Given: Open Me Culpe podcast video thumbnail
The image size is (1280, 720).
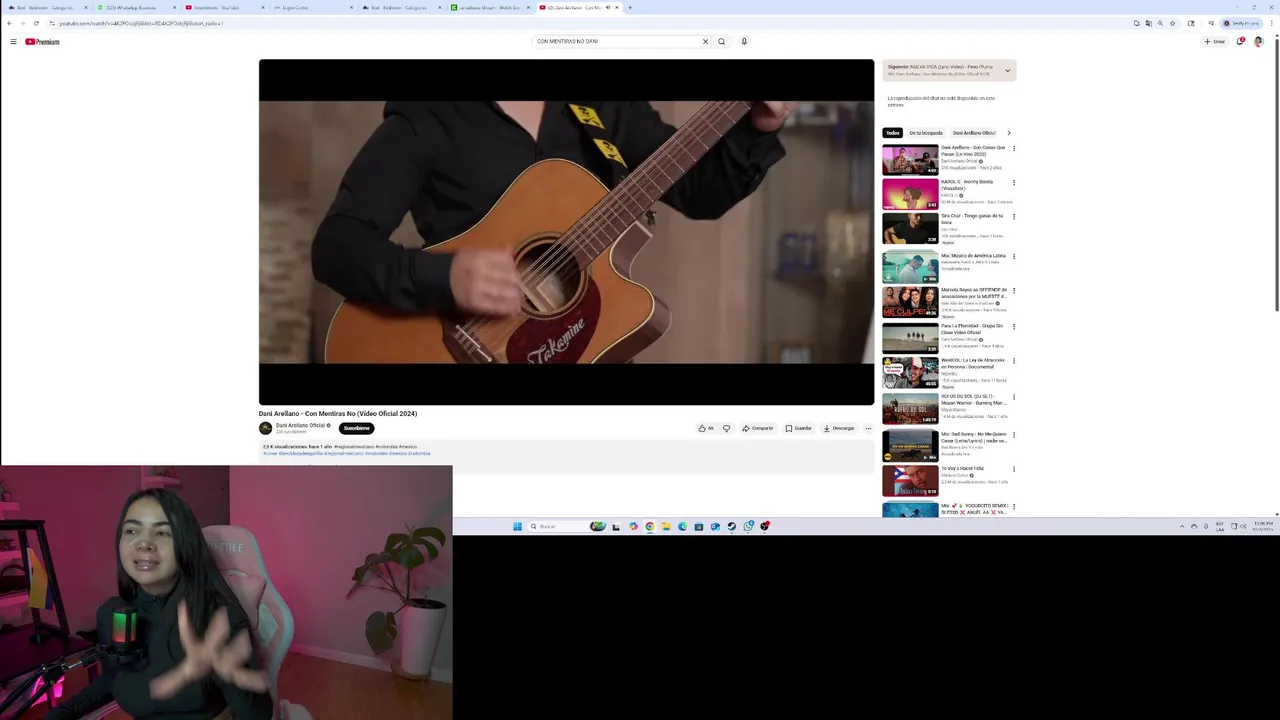Looking at the screenshot, I should 910,302.
